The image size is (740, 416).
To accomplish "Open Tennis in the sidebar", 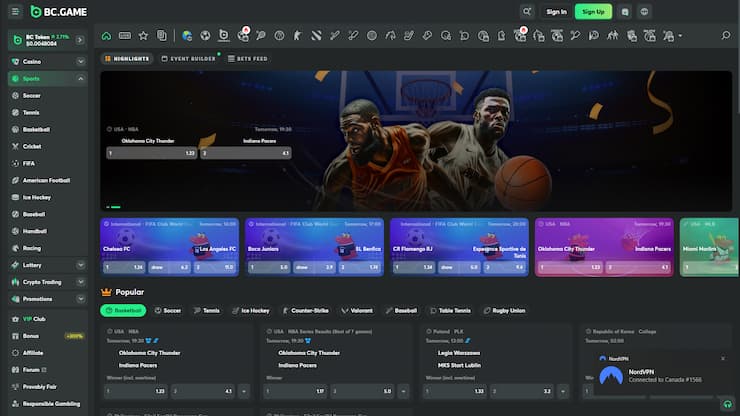I will [47, 113].
